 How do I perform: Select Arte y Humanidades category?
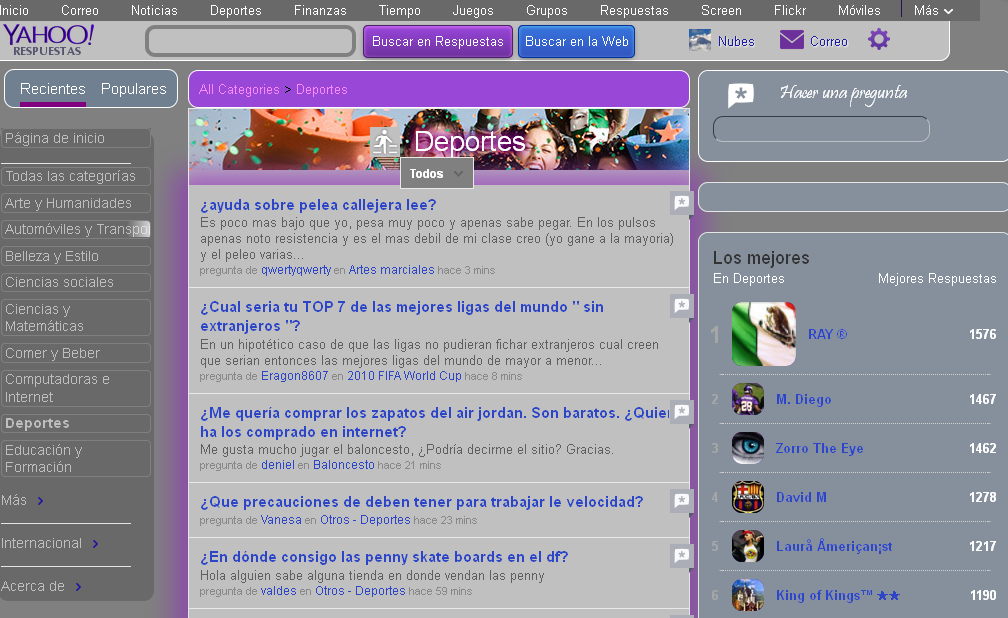pos(76,203)
